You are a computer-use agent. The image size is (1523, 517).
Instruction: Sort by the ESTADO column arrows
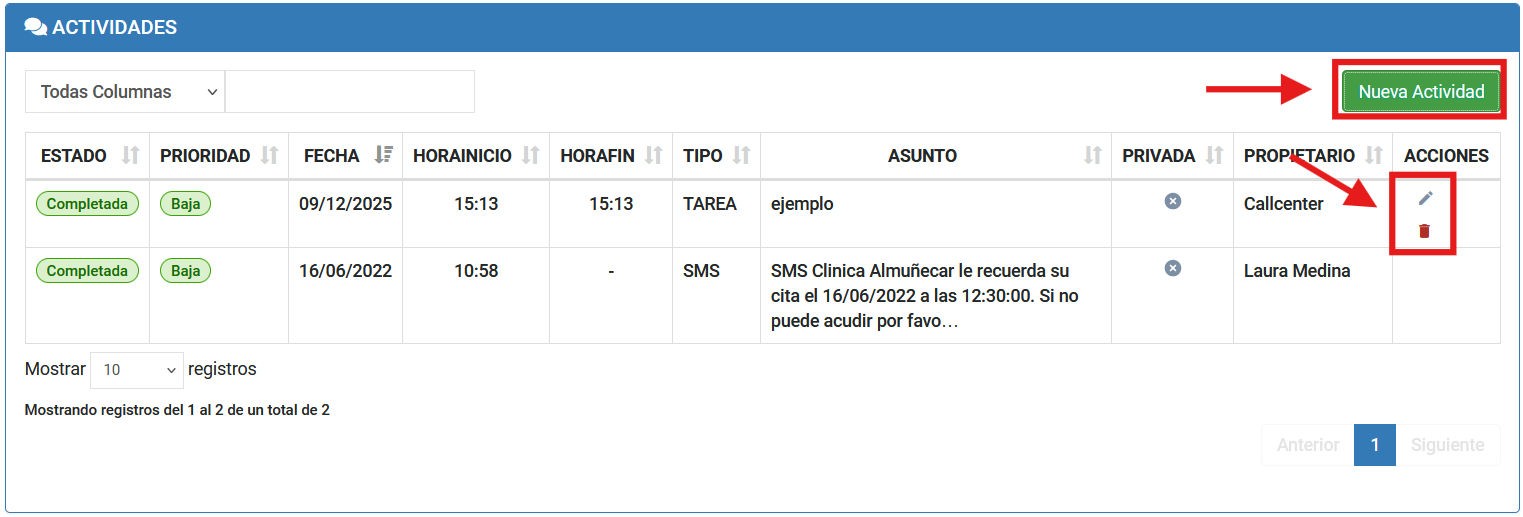click(130, 156)
